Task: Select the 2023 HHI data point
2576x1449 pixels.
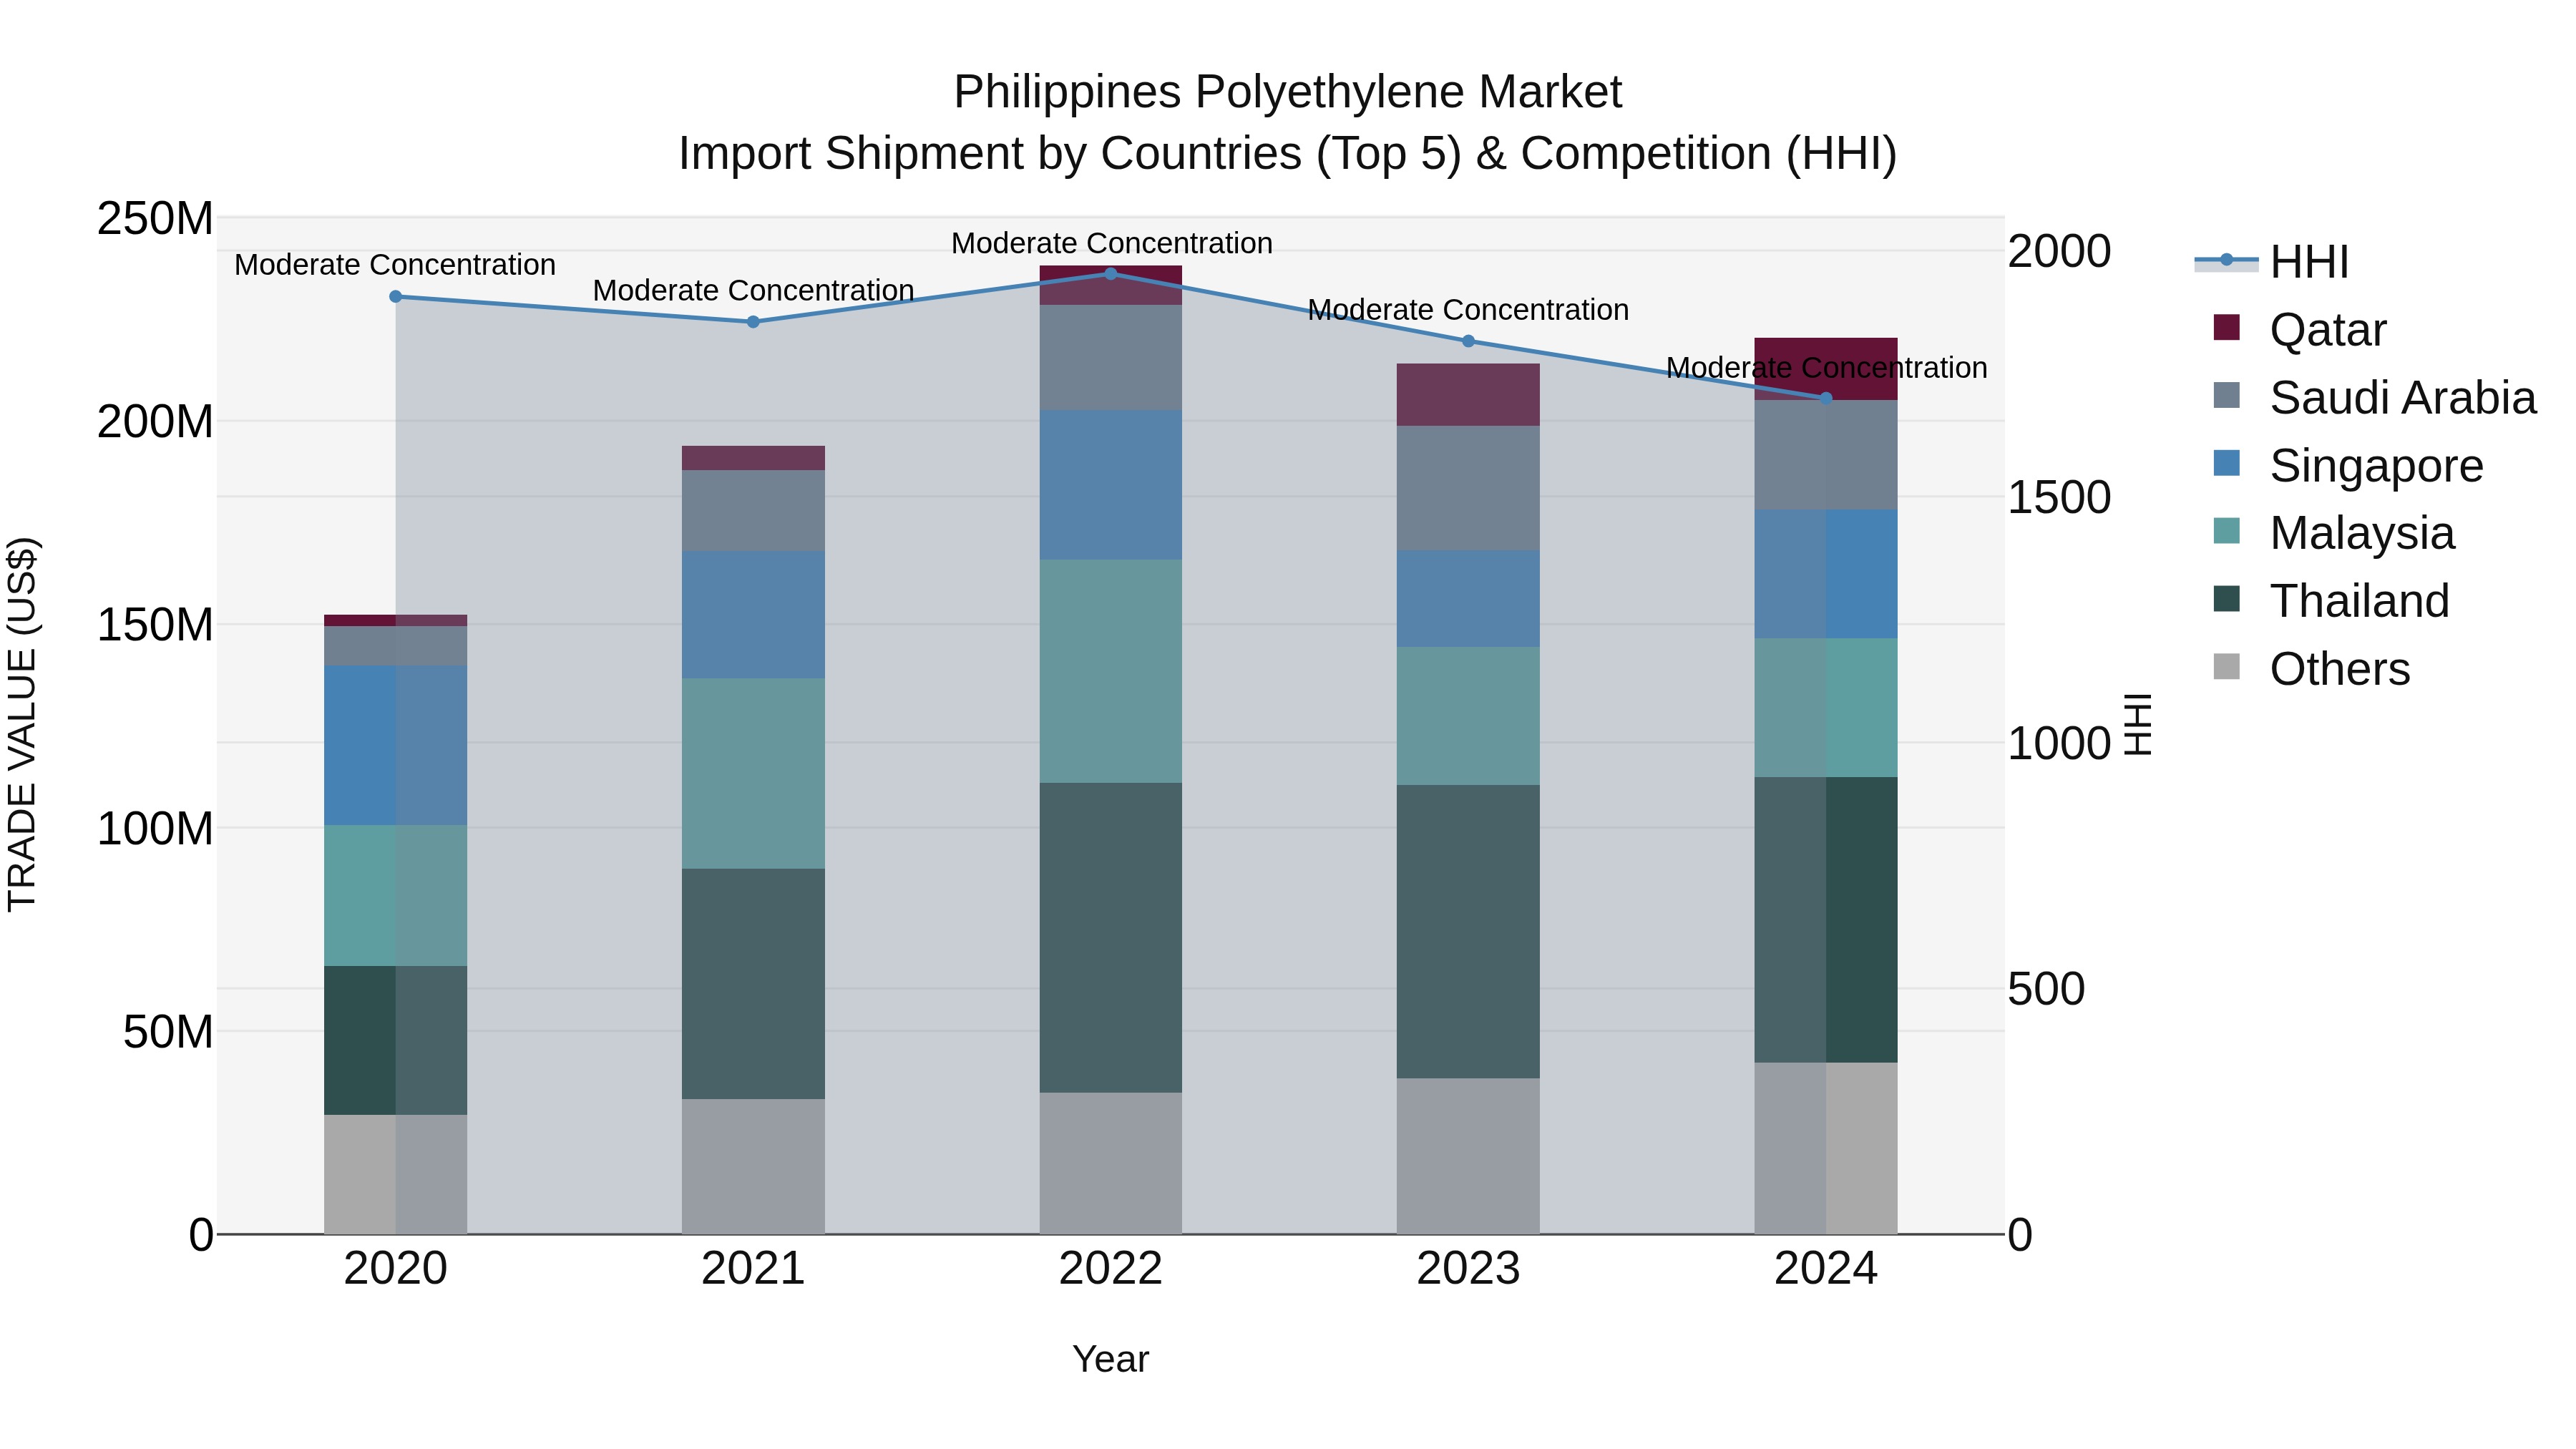Action: 1468,341
